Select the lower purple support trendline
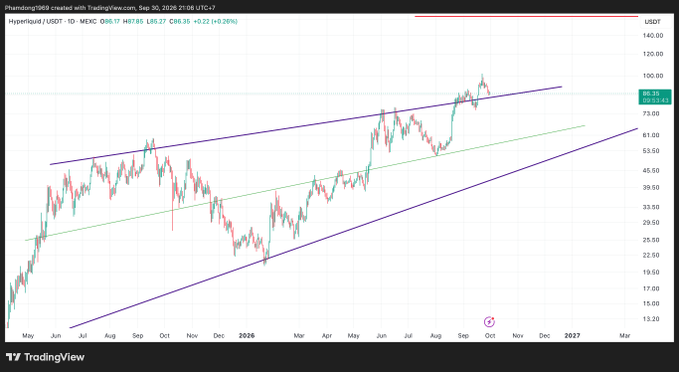Viewport: 679px width, 372px height. tap(353, 228)
